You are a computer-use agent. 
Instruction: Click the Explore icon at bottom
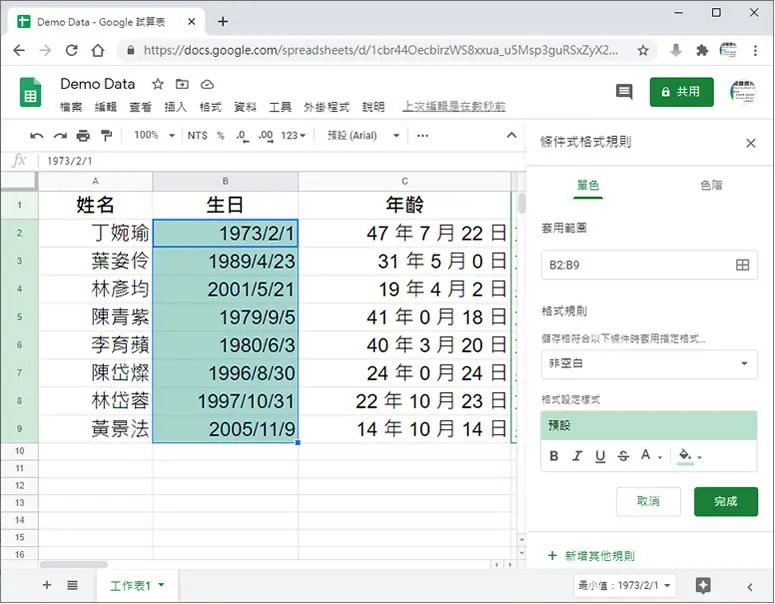[703, 585]
